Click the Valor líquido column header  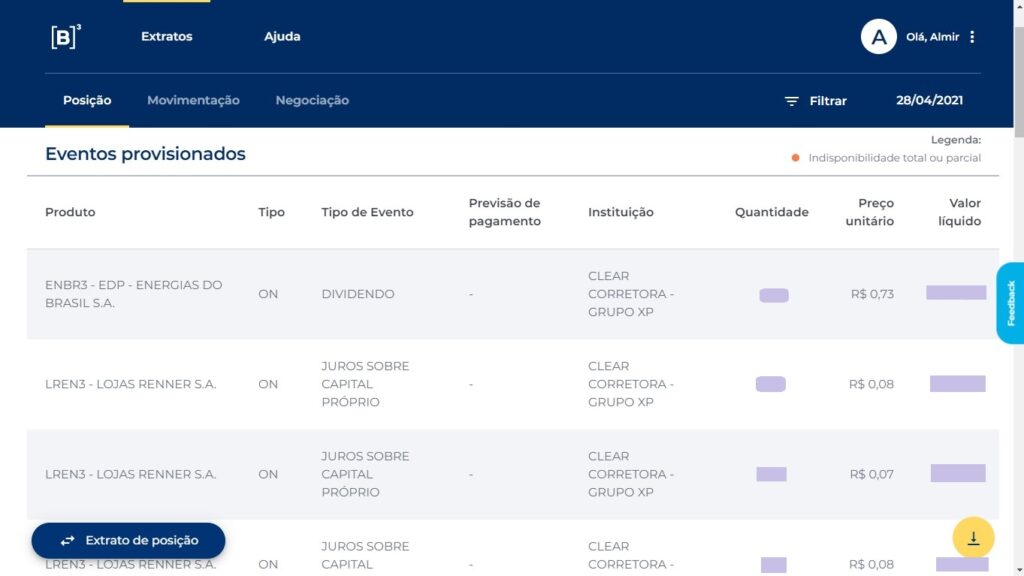click(959, 212)
